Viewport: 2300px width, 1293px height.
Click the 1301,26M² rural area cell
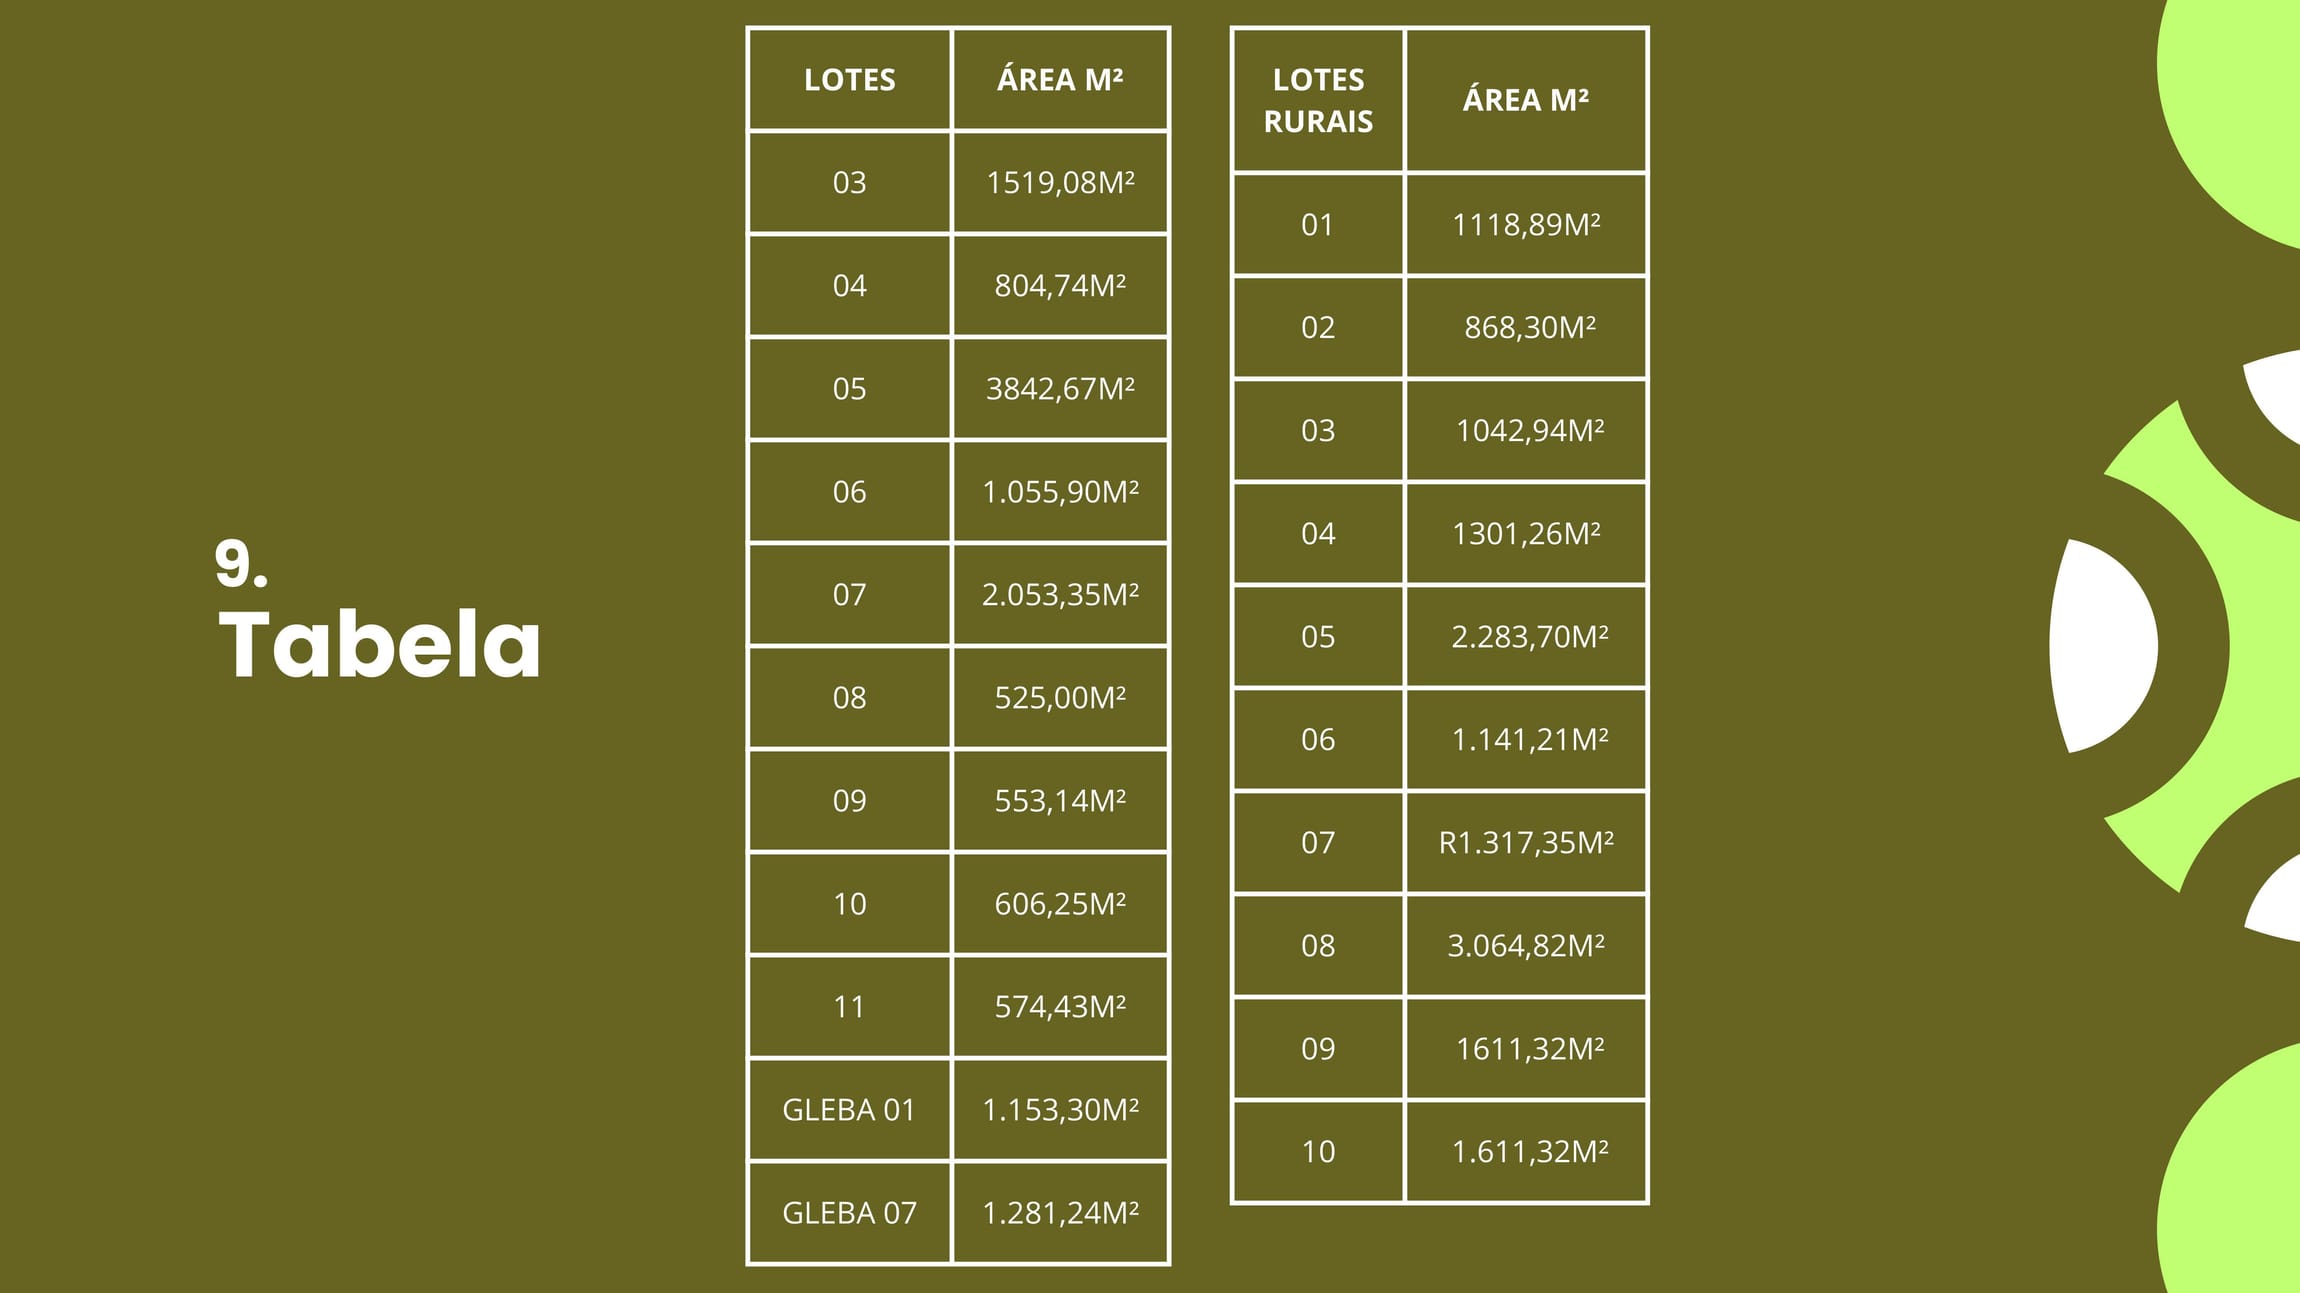1526,534
